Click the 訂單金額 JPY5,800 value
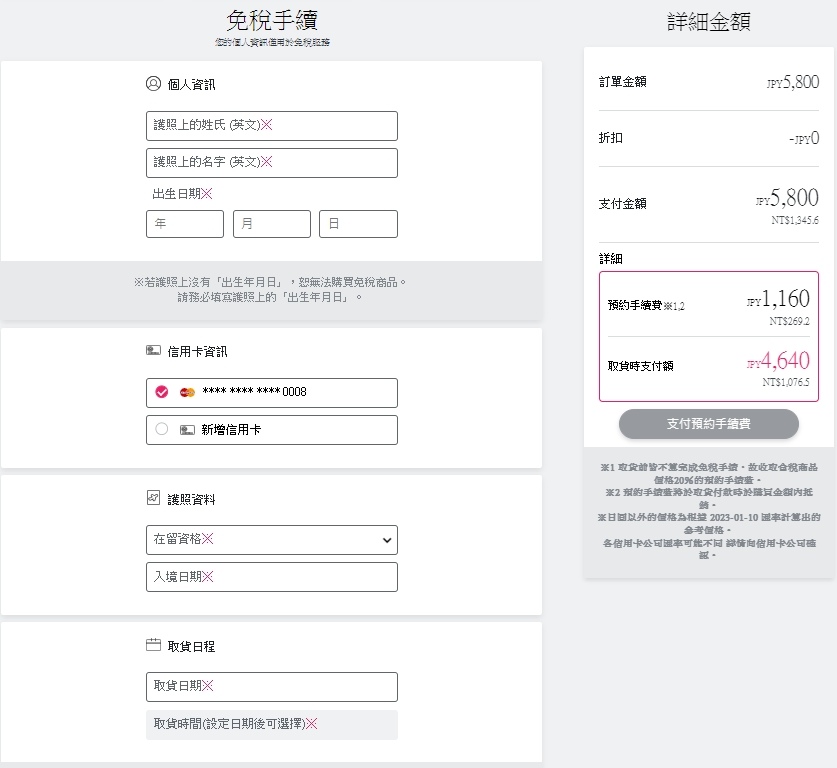Image resolution: width=837 pixels, height=768 pixels. (793, 82)
